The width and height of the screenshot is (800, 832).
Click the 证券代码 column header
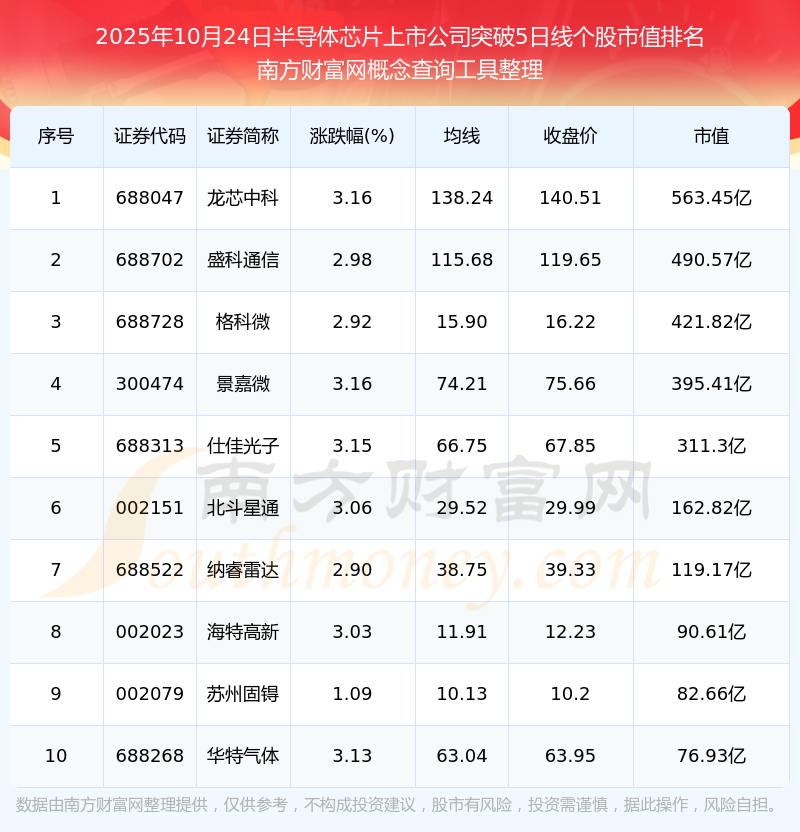click(150, 136)
